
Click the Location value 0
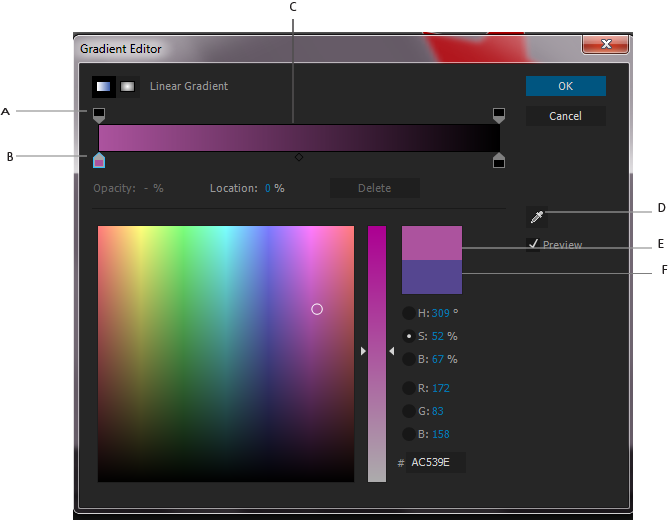point(268,188)
